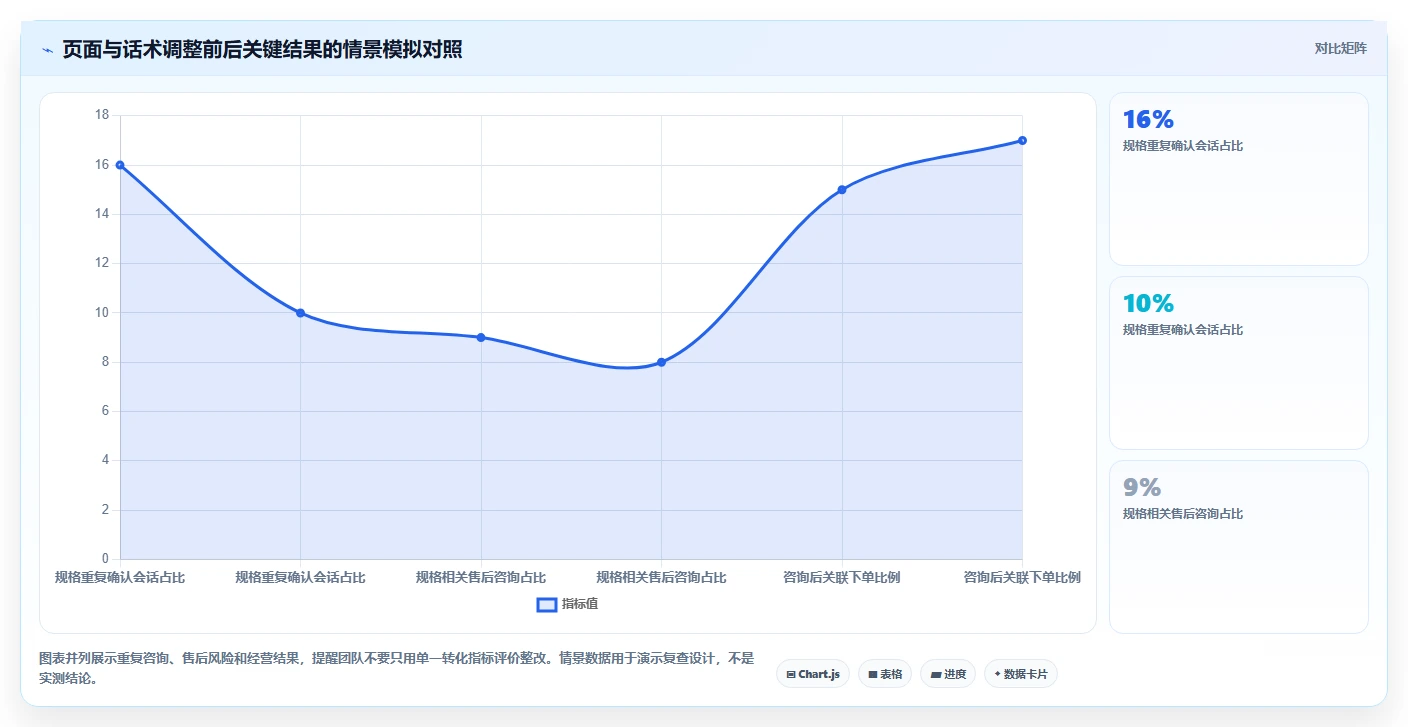The height and width of the screenshot is (727, 1408).
Task: Click the Chart.js tag chip
Action: tap(813, 674)
